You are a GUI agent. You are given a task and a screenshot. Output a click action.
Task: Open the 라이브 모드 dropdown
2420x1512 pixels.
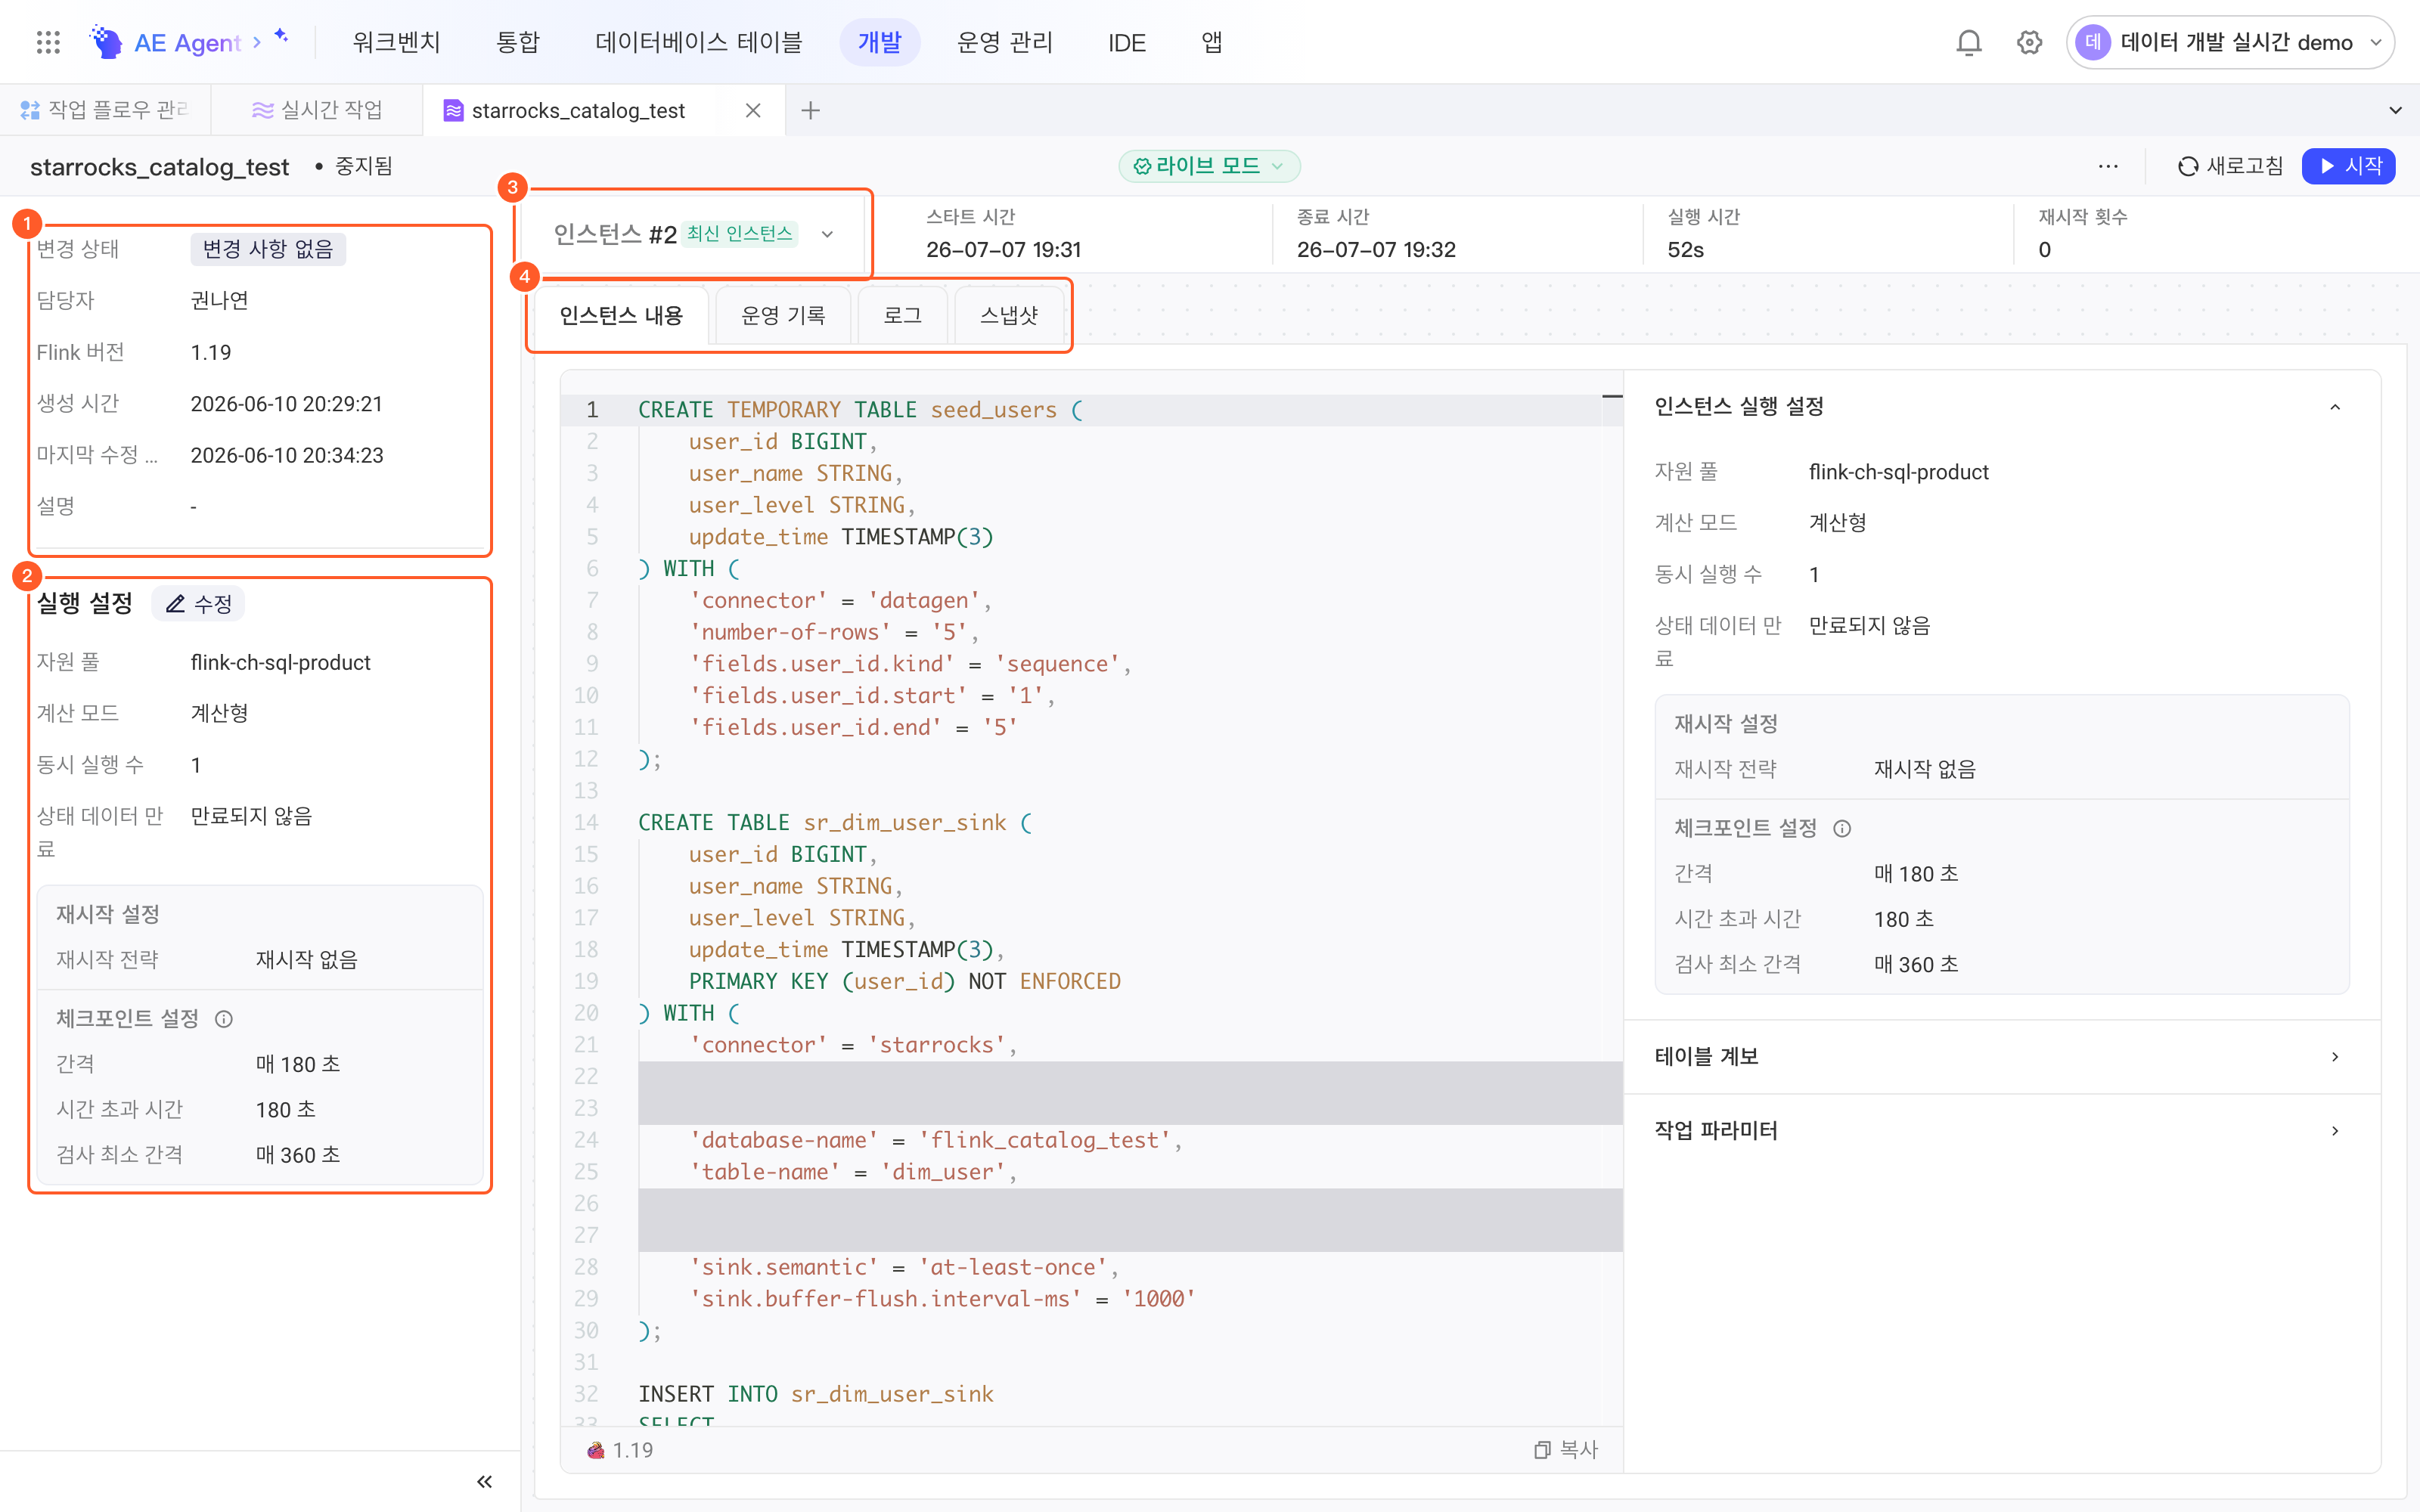click(x=1208, y=166)
